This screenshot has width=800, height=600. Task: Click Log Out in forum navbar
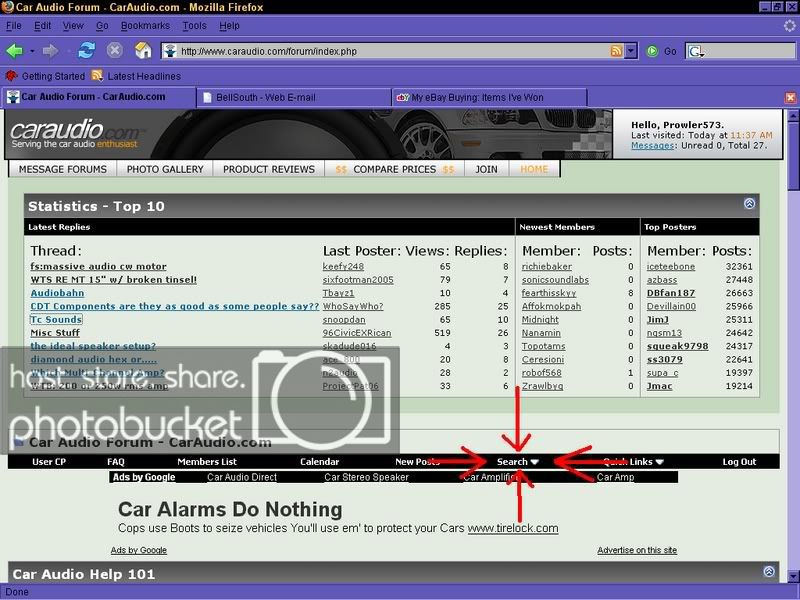click(739, 462)
